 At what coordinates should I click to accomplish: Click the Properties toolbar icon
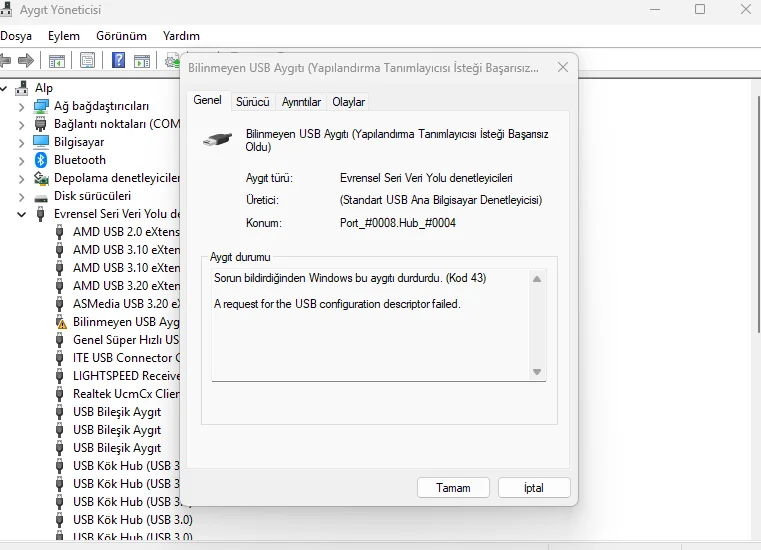click(x=87, y=61)
